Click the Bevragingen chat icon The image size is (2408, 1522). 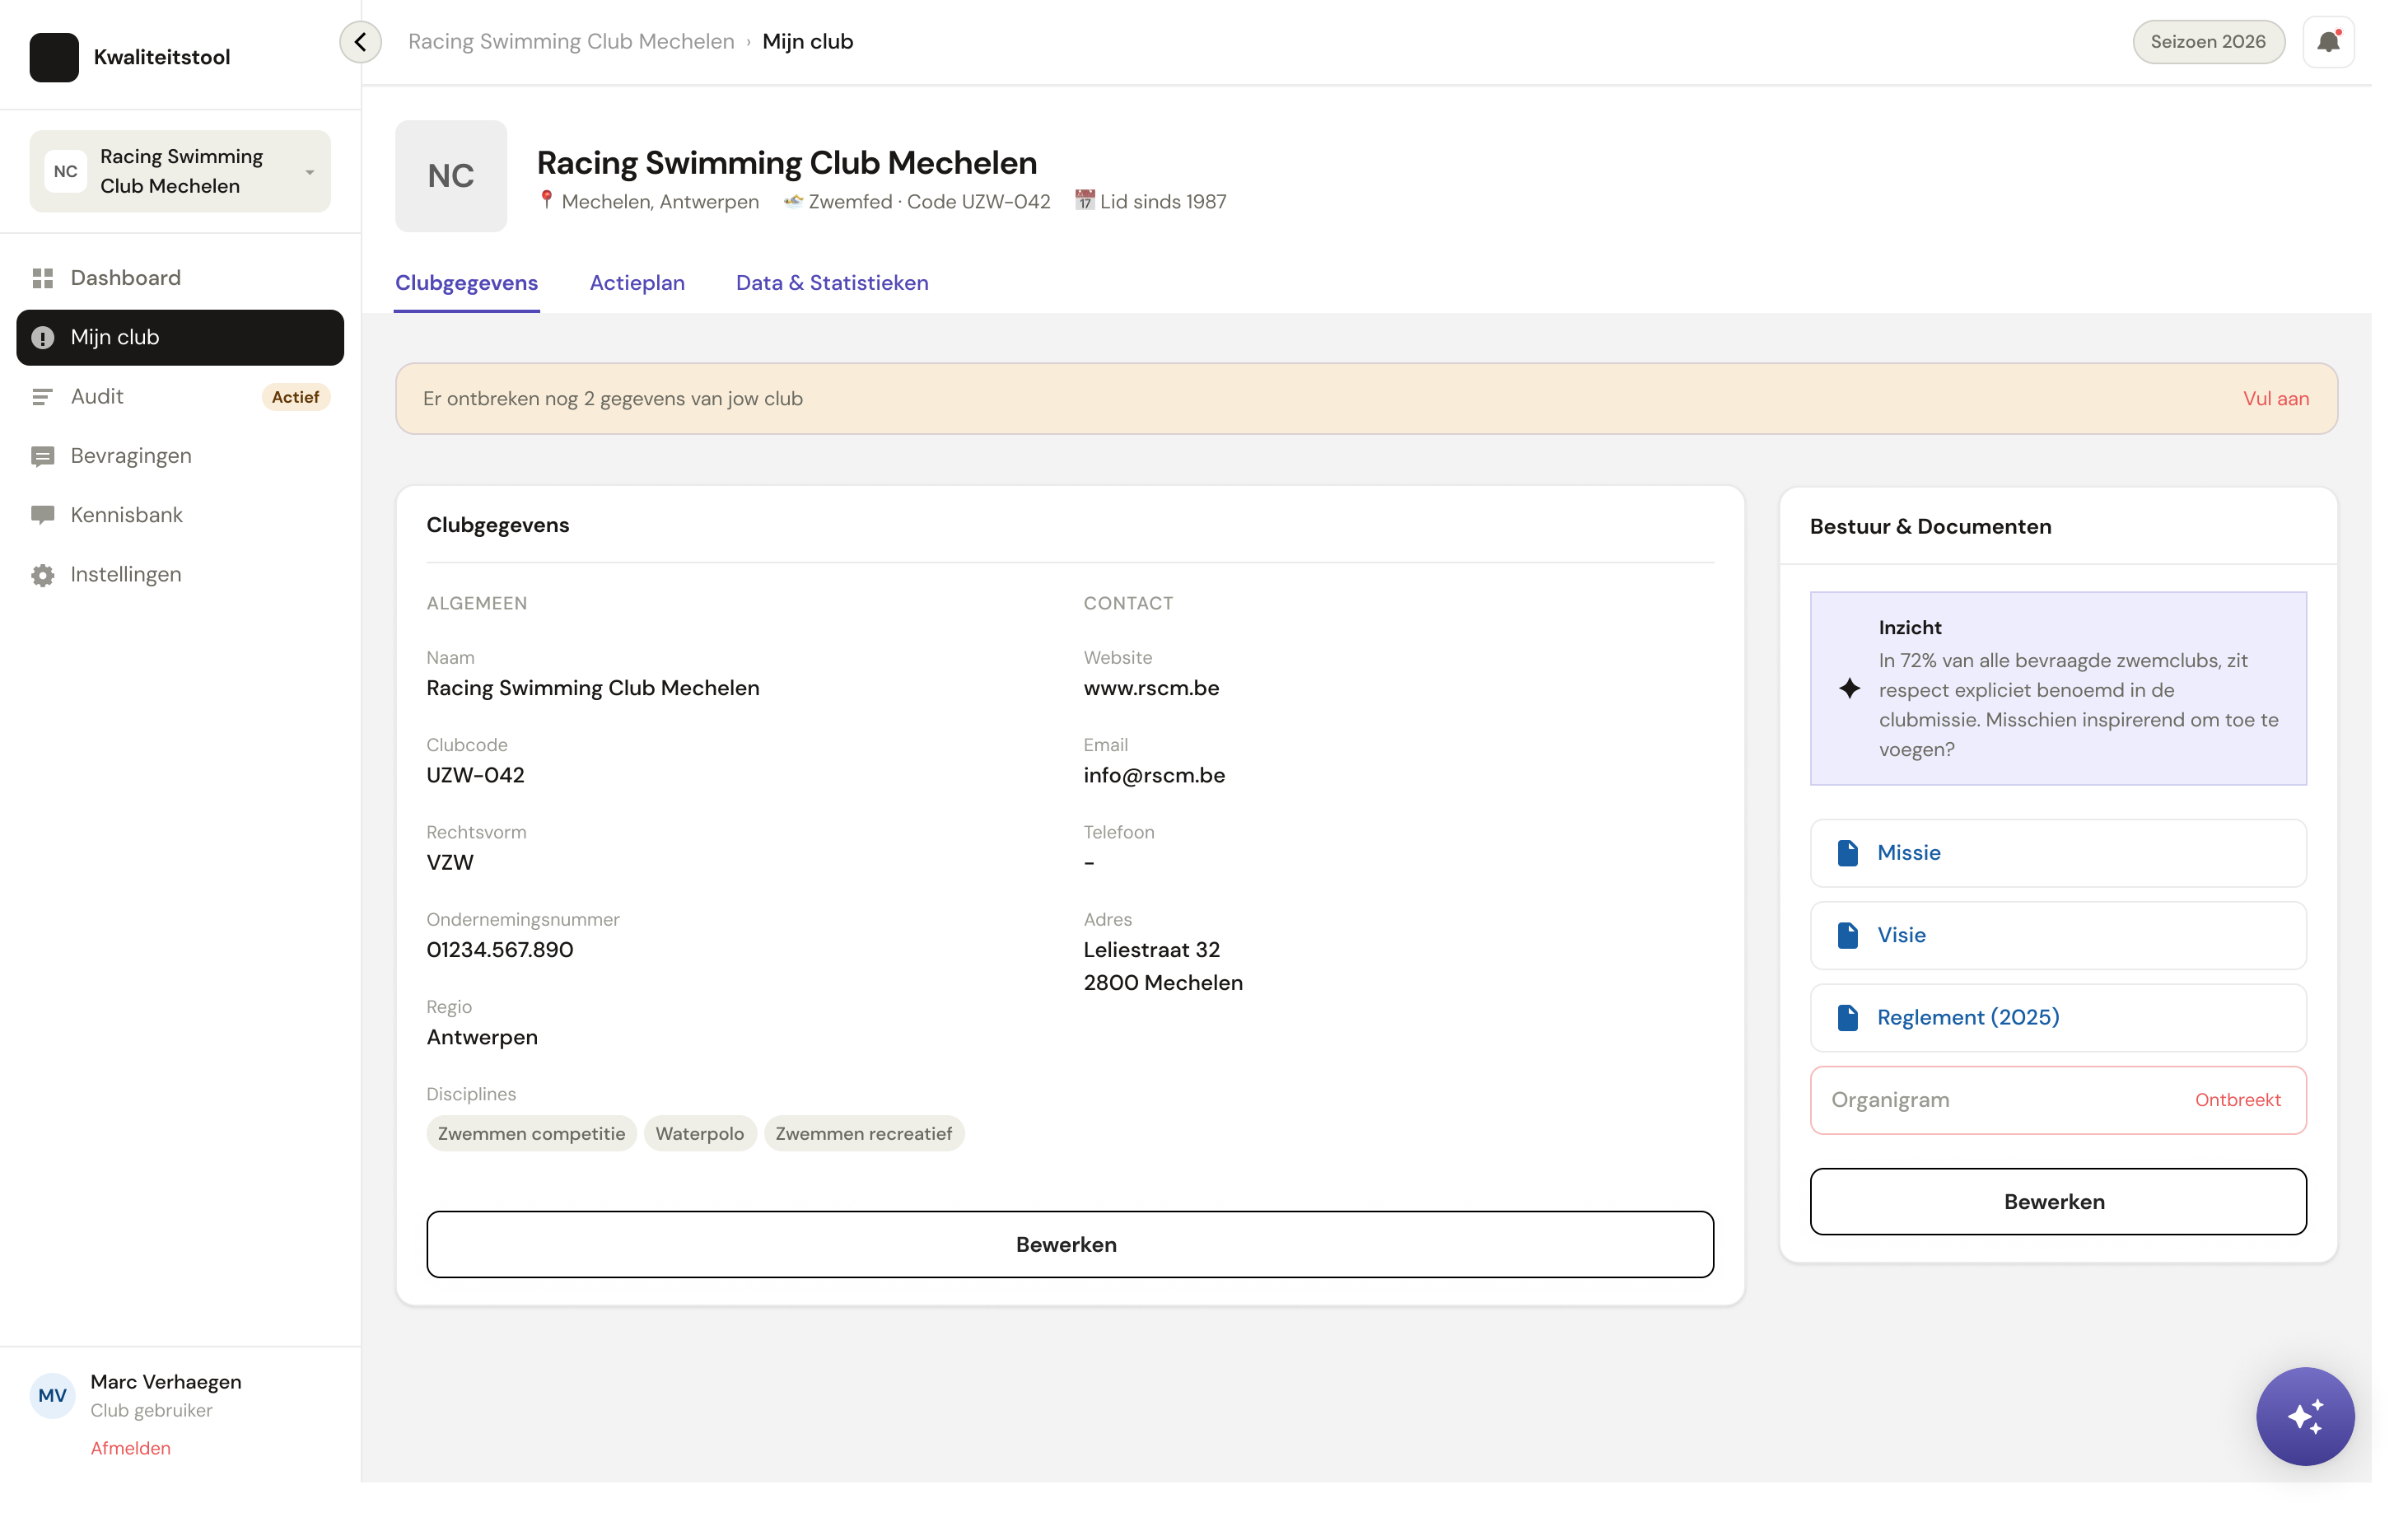(x=42, y=457)
